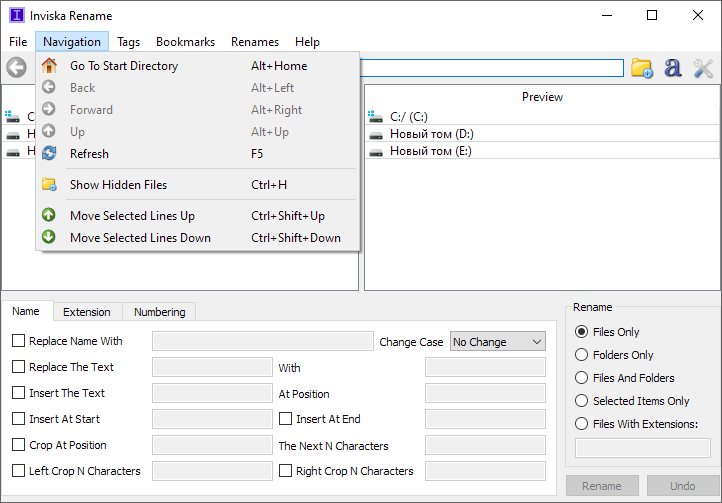Viewport: 722px width, 503px height.
Task: Open the Bookmarks menu
Action: point(185,42)
